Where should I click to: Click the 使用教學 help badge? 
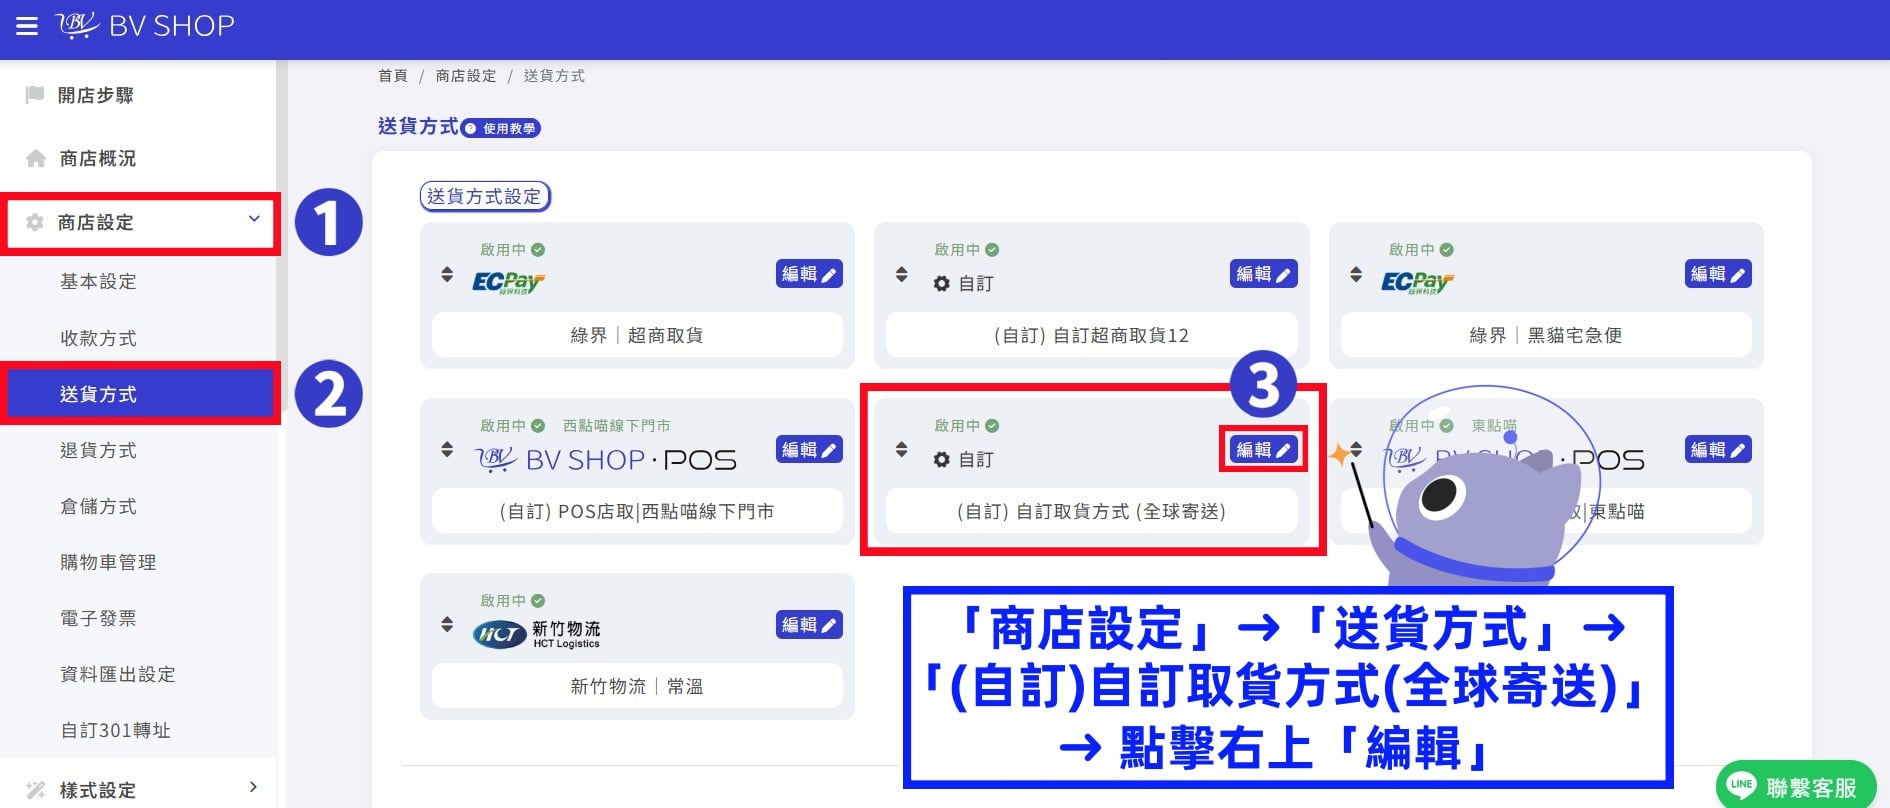tap(501, 128)
